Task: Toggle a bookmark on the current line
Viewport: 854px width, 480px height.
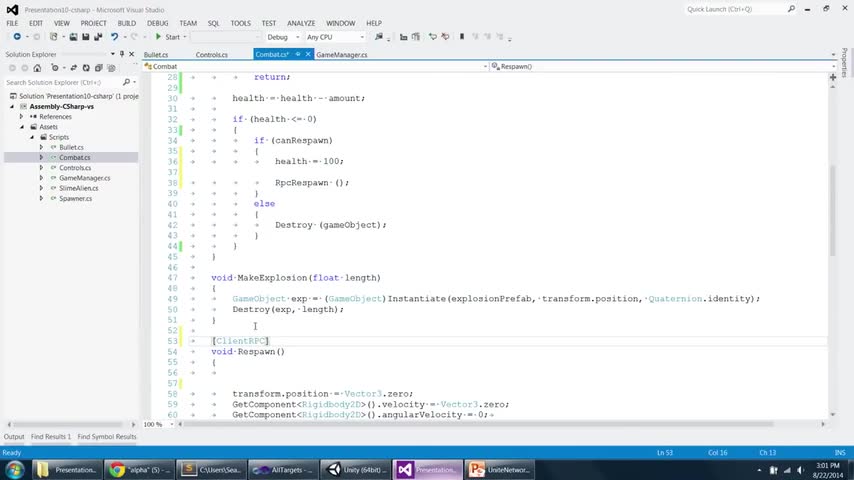Action: (x=462, y=37)
